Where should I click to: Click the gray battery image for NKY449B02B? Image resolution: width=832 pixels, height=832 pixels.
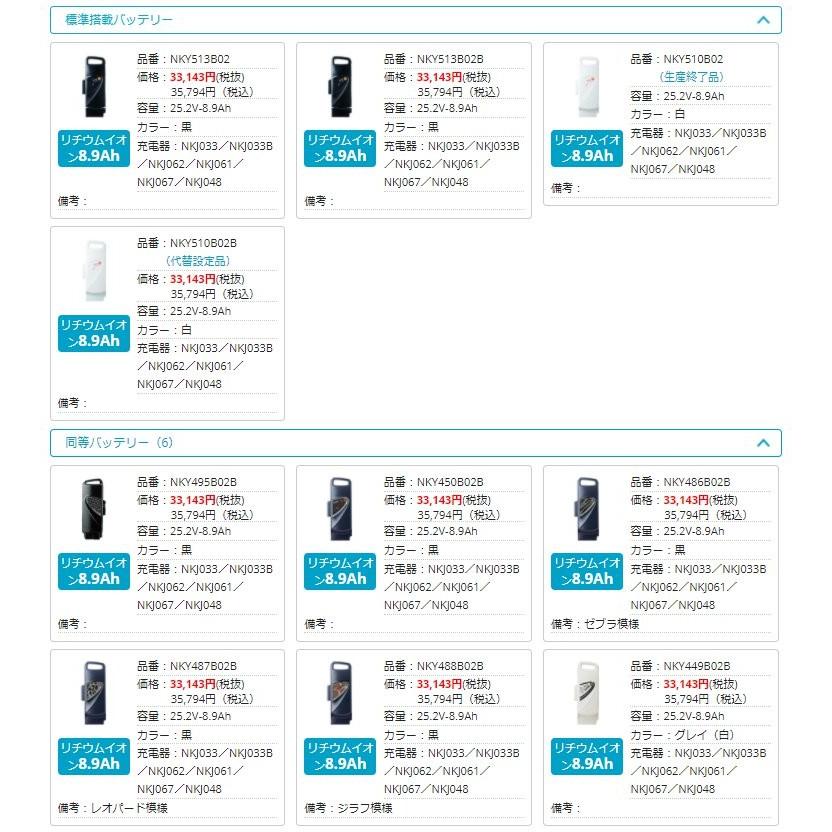pos(587,694)
